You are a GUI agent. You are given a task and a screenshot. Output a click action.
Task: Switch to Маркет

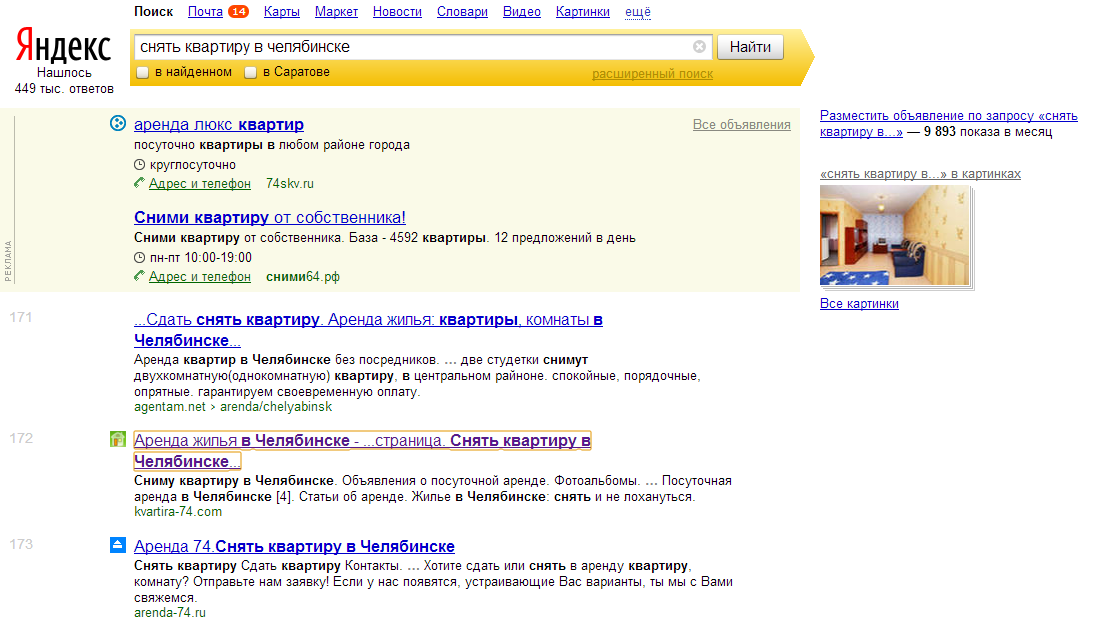[336, 11]
